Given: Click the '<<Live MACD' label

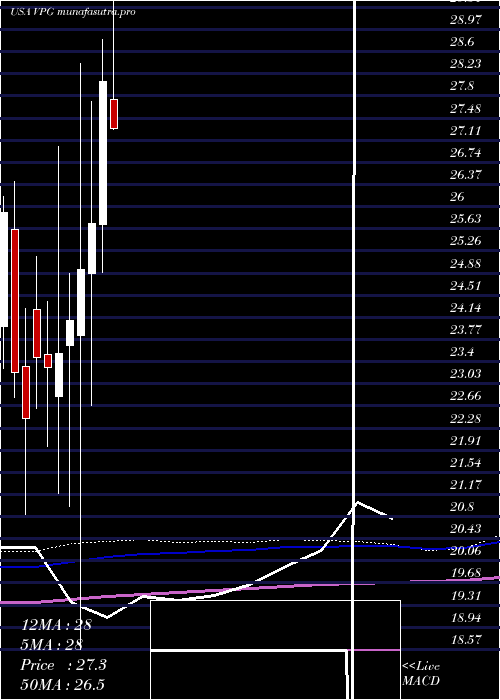Looking at the screenshot, I should click(x=421, y=674).
